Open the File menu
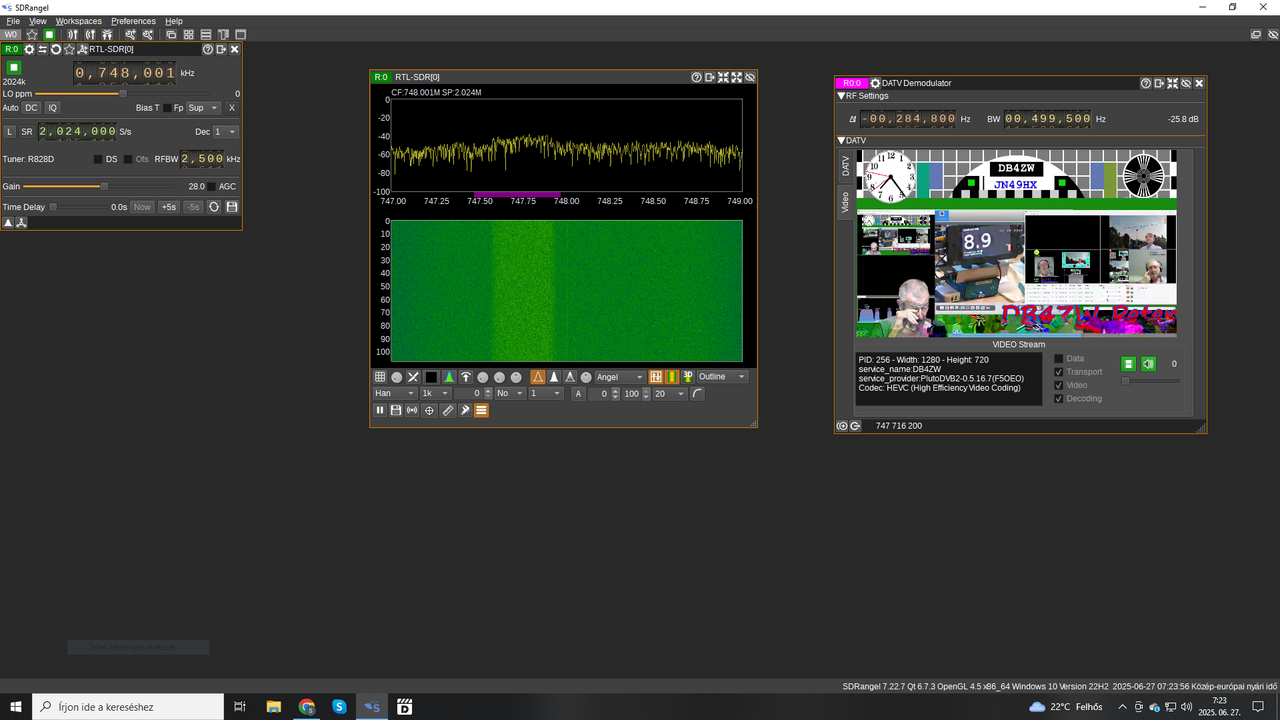This screenshot has height=720, width=1280. pyautogui.click(x=13, y=21)
